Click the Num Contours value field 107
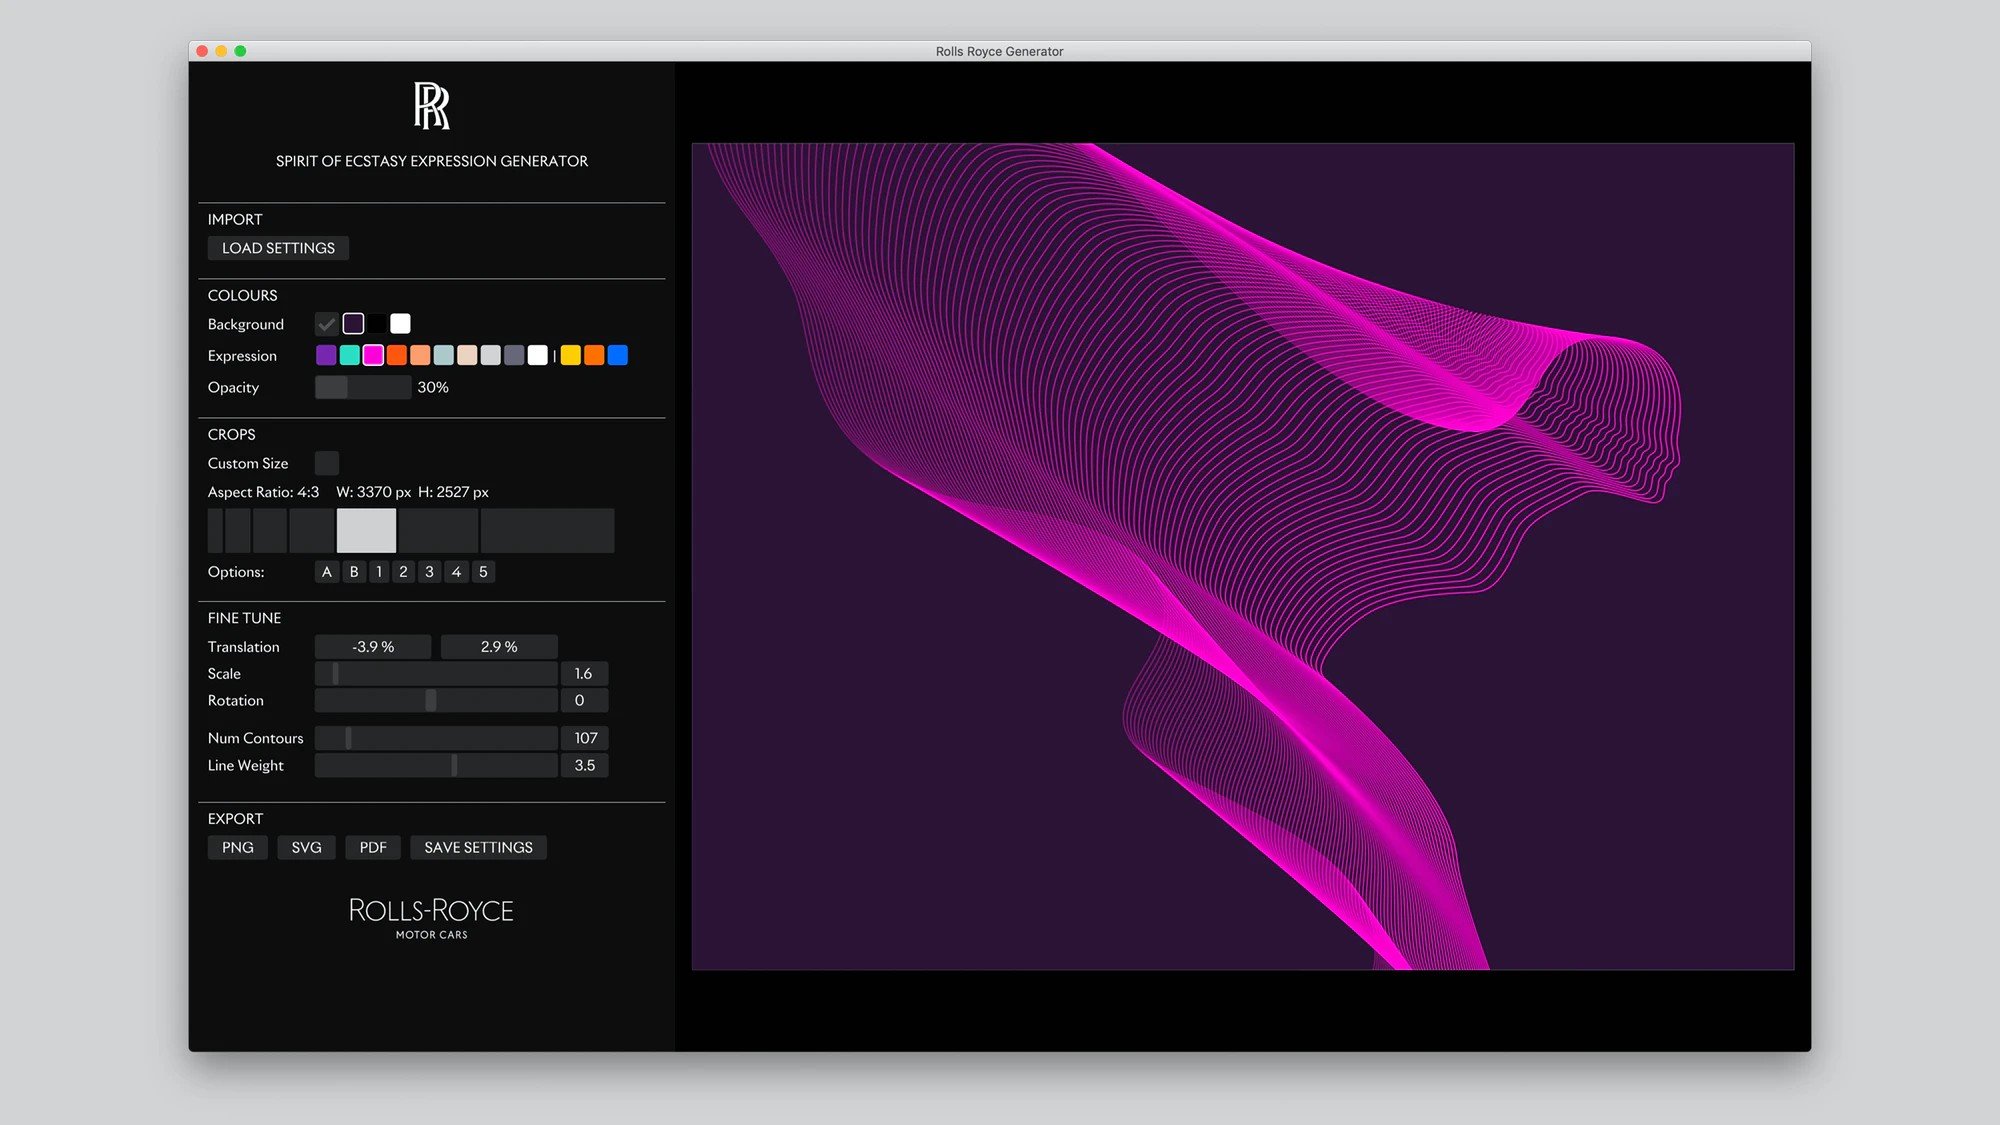The height and width of the screenshot is (1125, 2000). pyautogui.click(x=585, y=738)
